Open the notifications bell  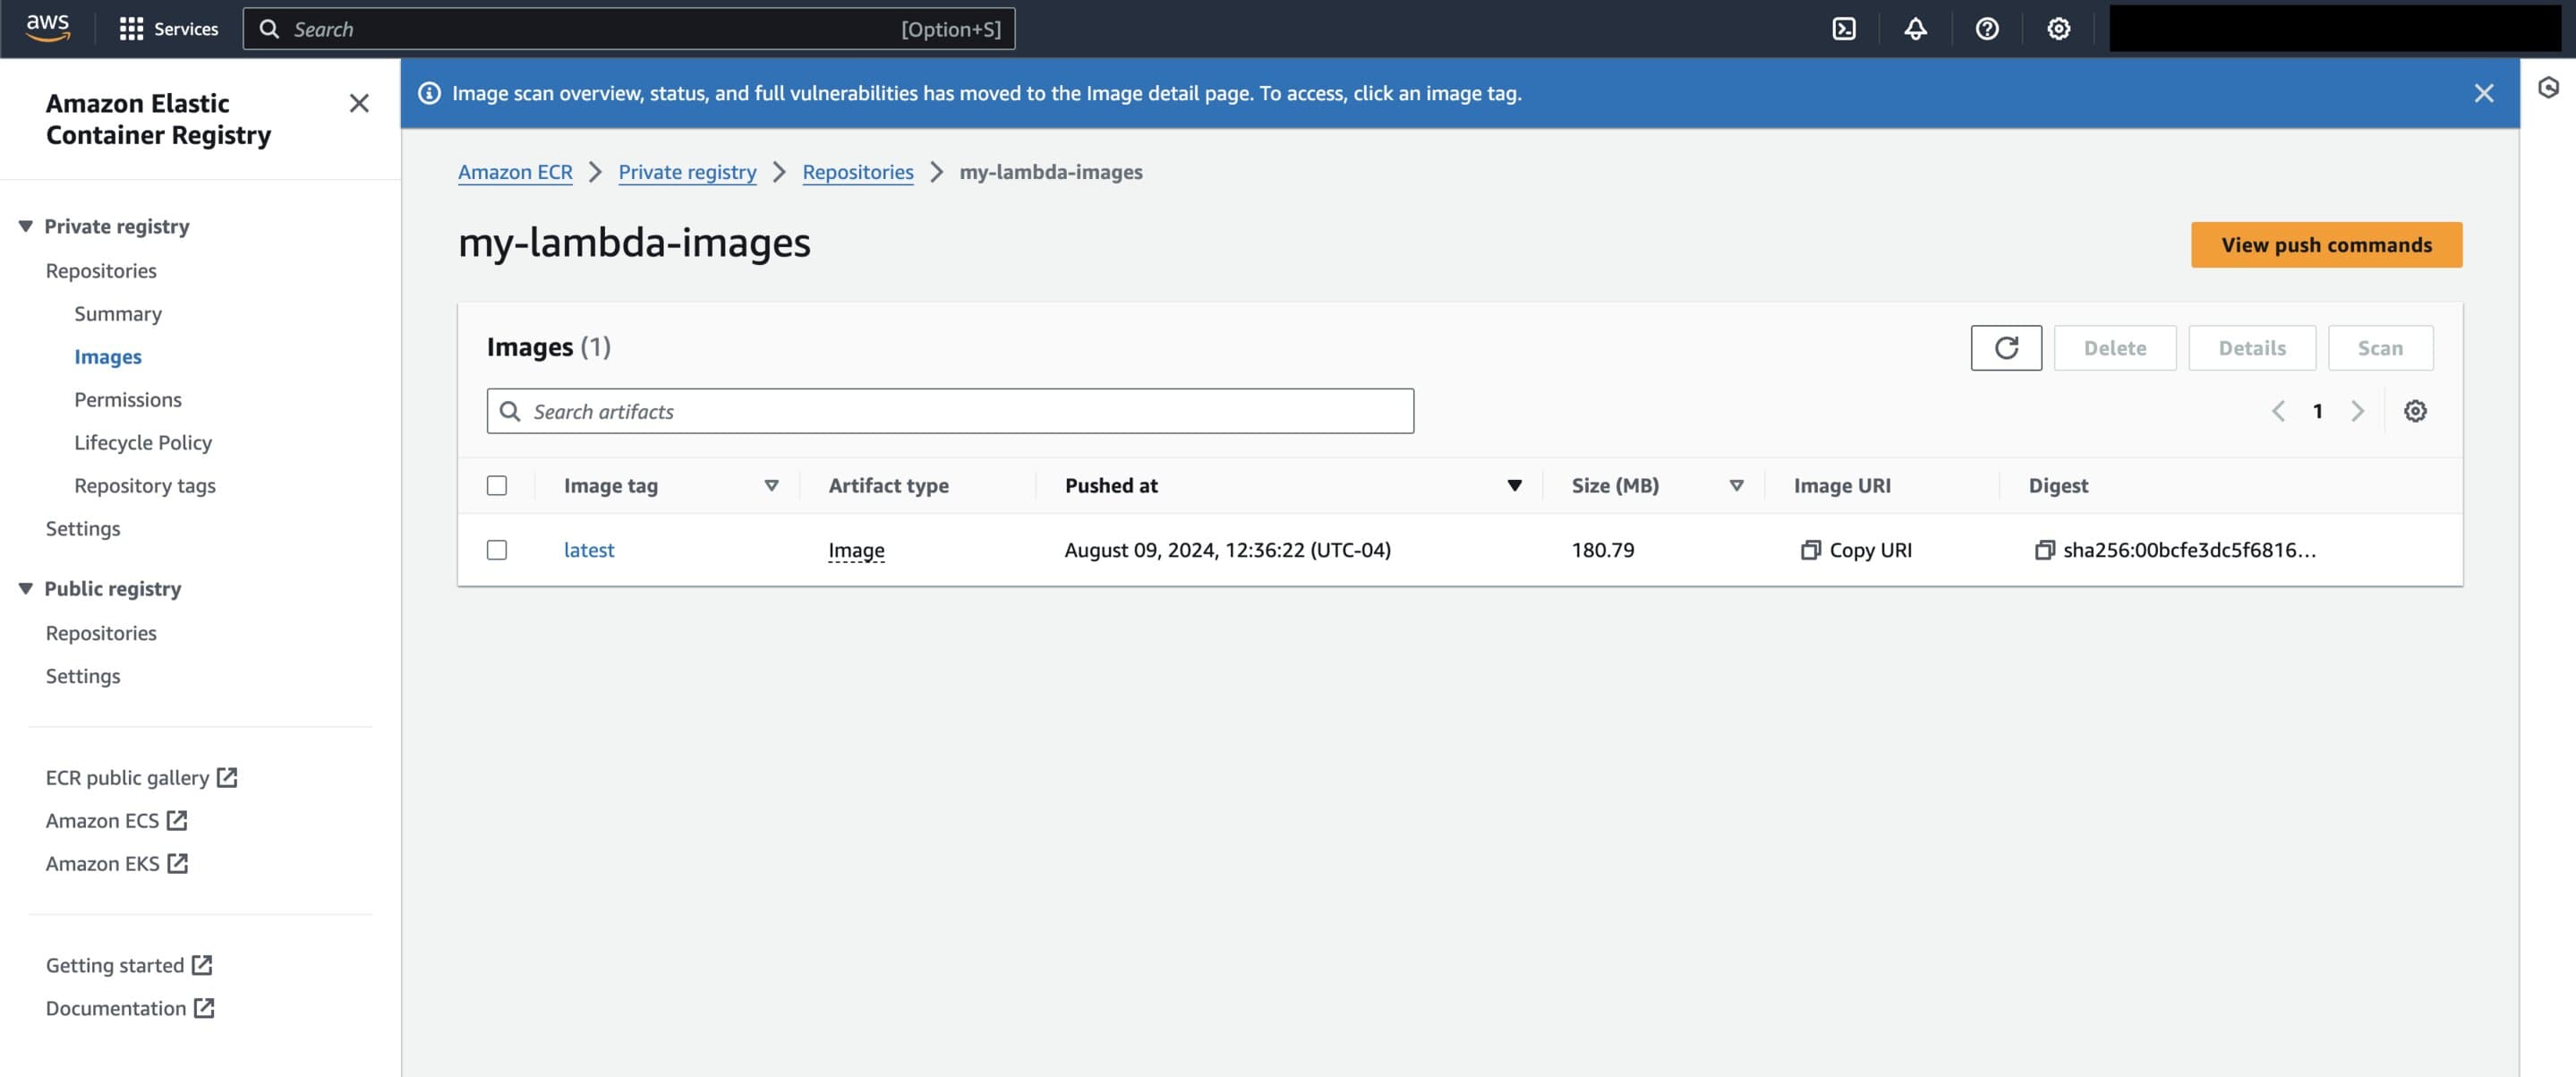pos(1915,29)
